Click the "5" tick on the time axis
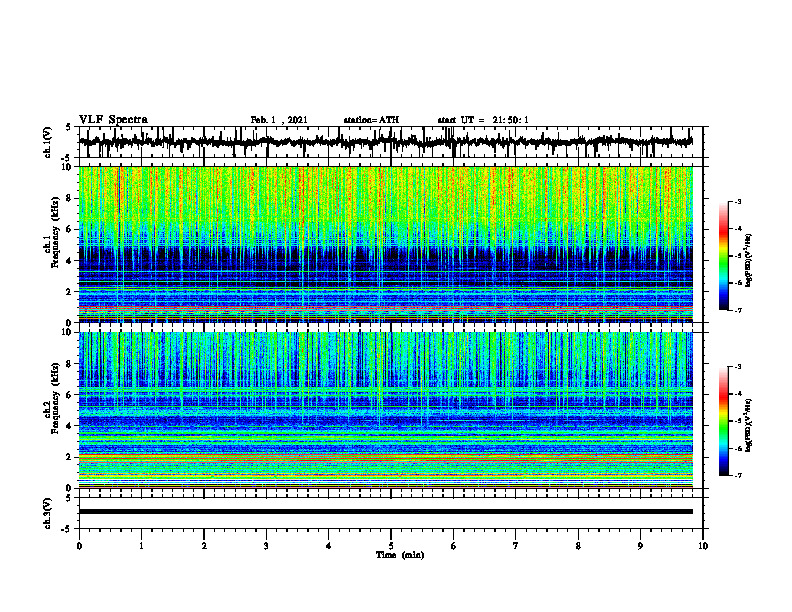792x612 pixels. (x=391, y=546)
